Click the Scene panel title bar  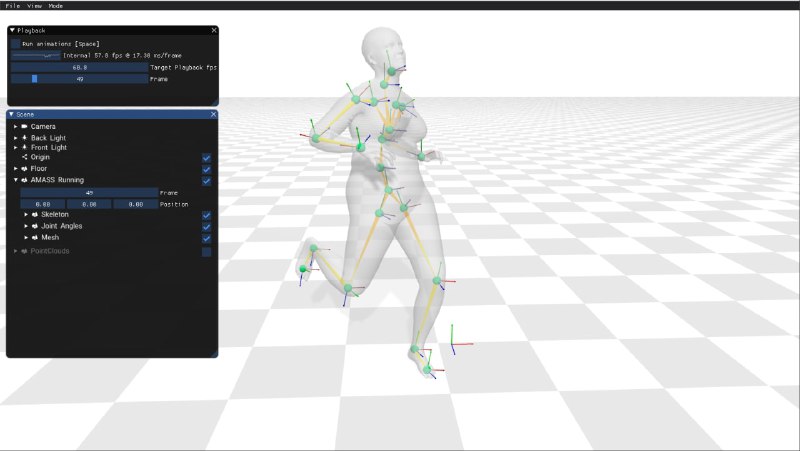pos(112,114)
